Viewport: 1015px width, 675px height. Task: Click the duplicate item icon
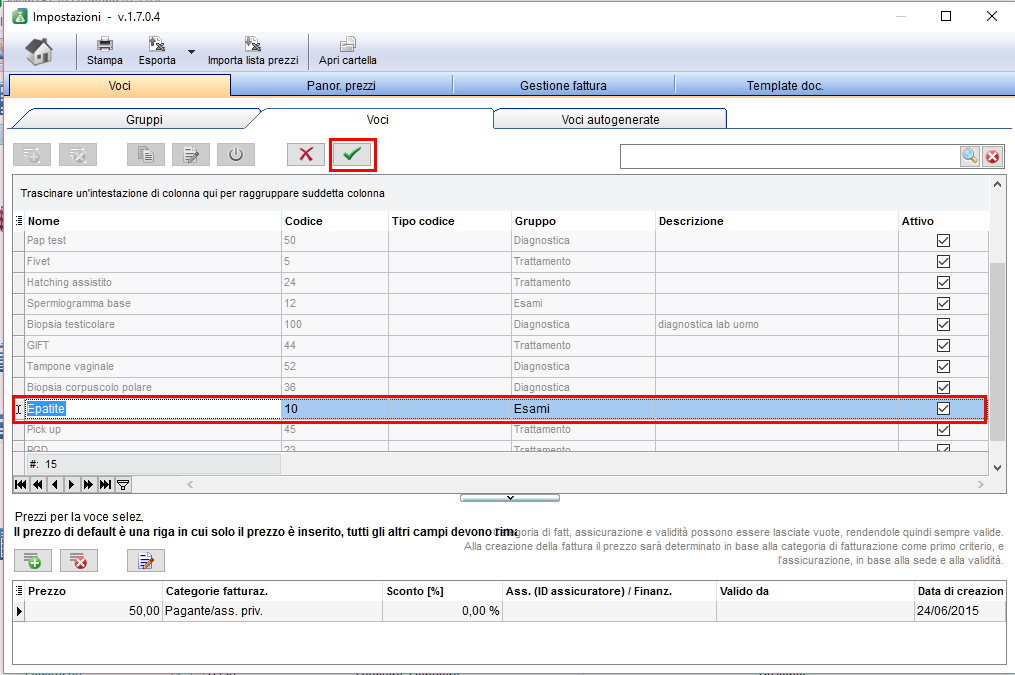click(x=146, y=155)
